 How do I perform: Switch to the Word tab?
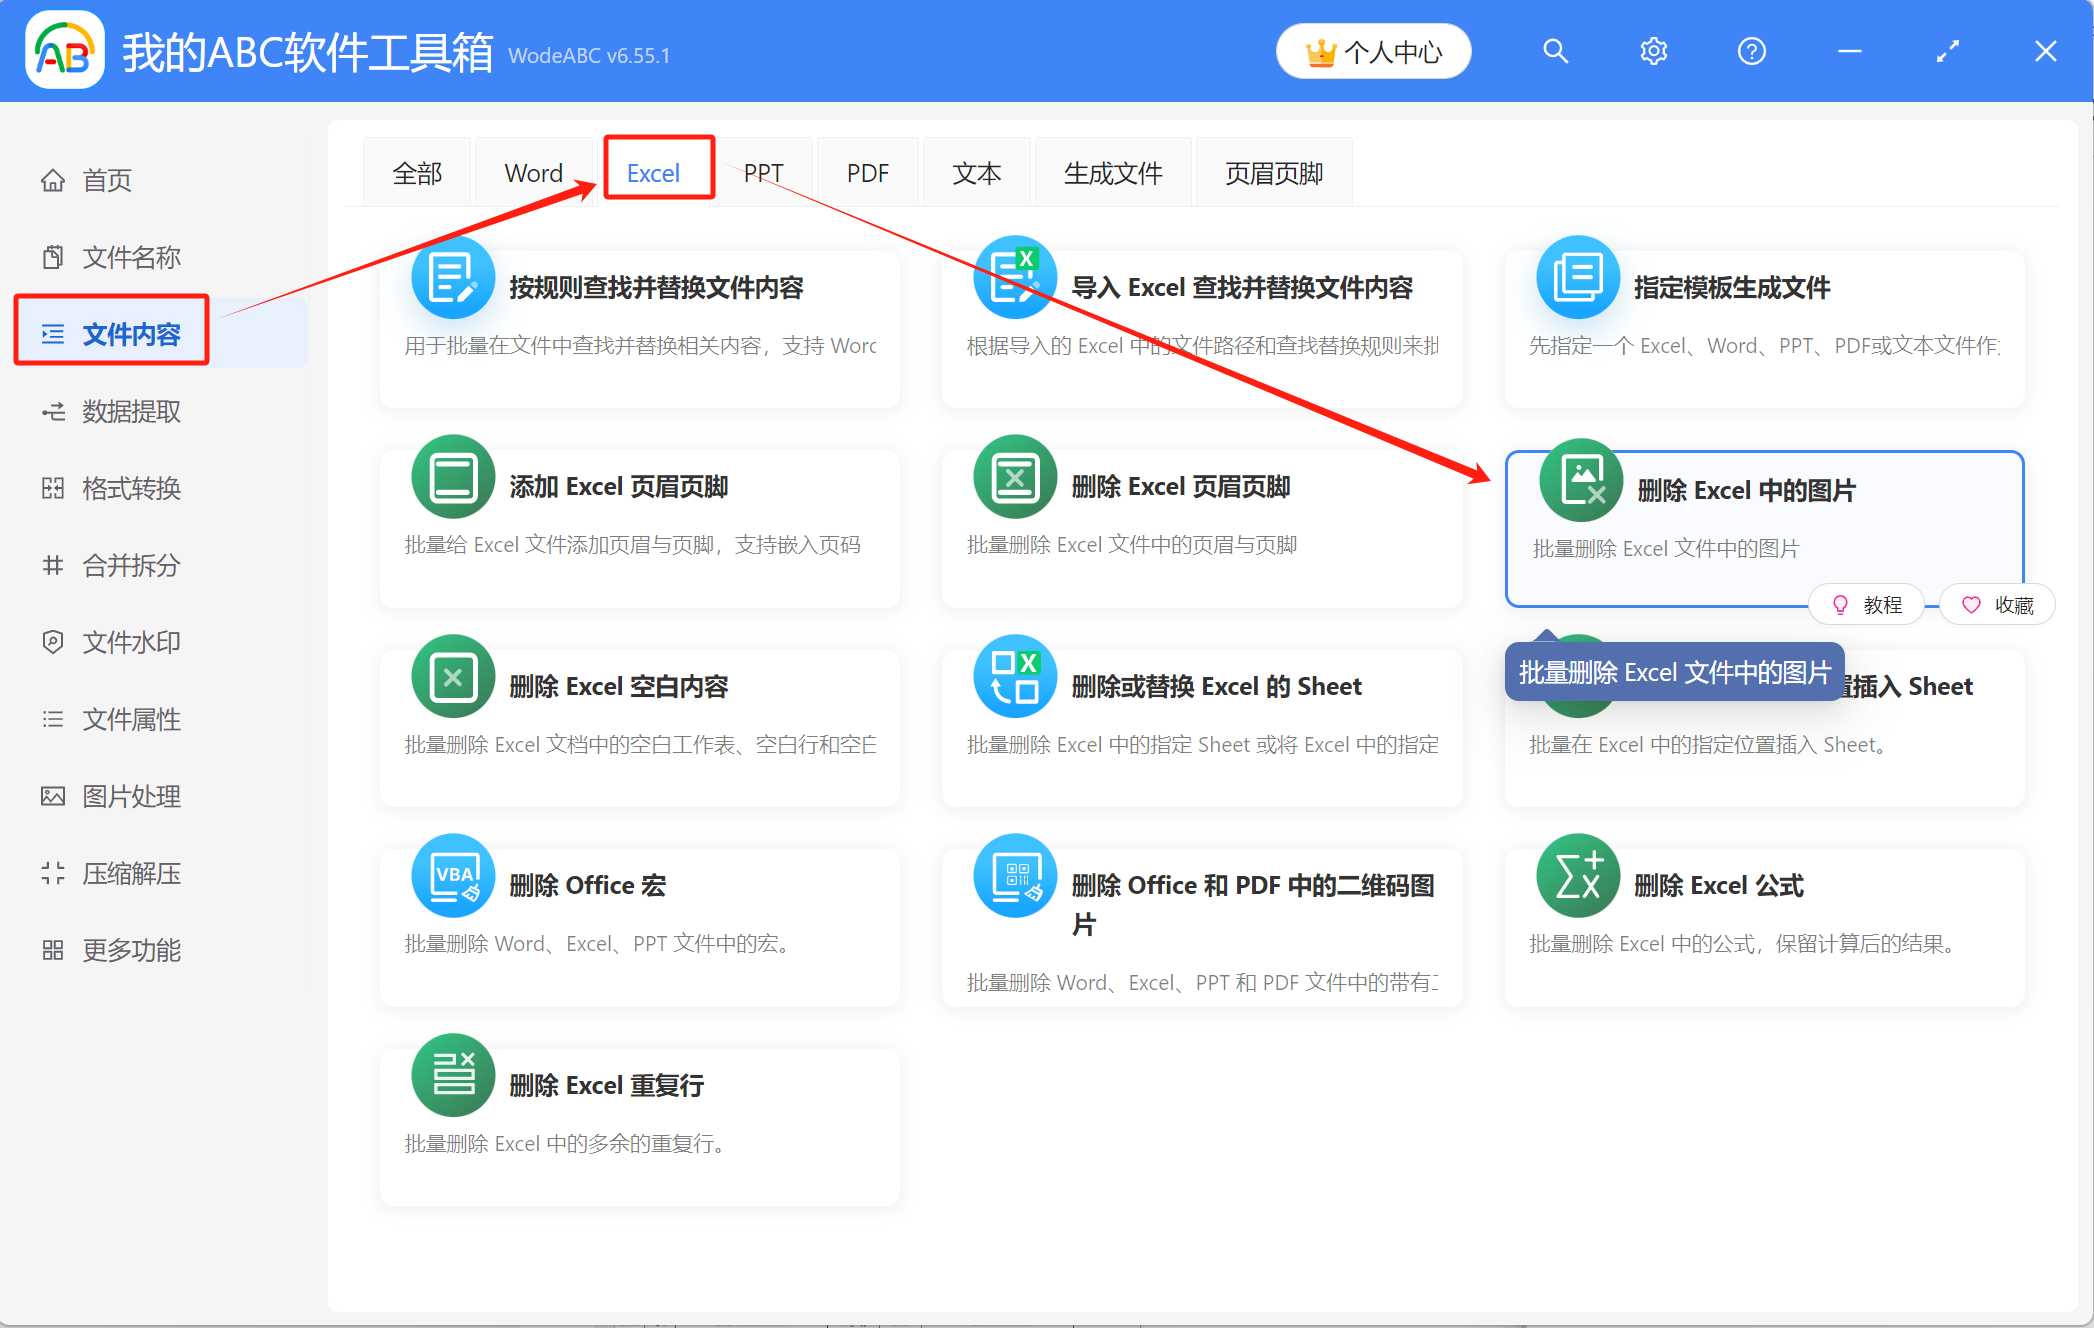point(533,173)
